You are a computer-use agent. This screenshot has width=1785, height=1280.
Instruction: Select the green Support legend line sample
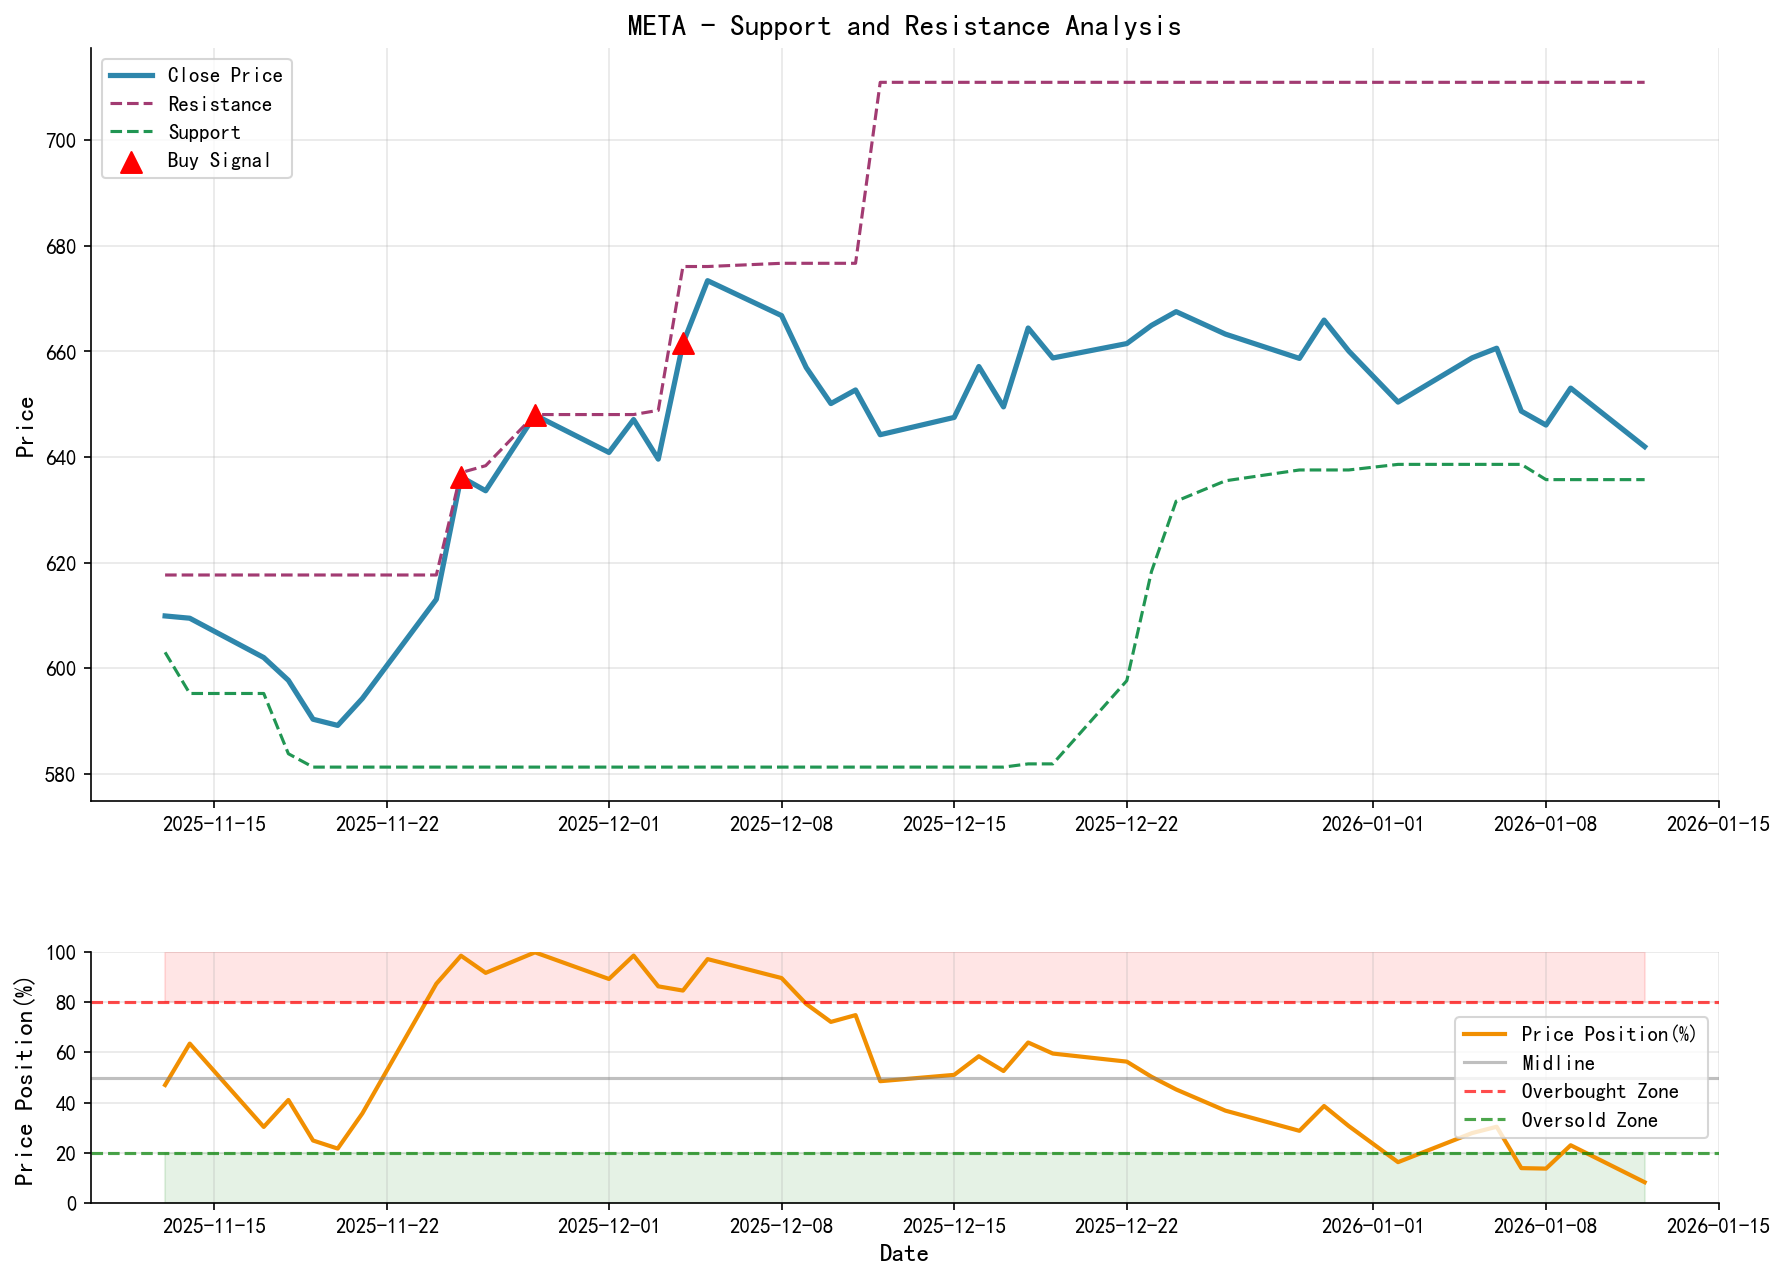click(x=131, y=131)
